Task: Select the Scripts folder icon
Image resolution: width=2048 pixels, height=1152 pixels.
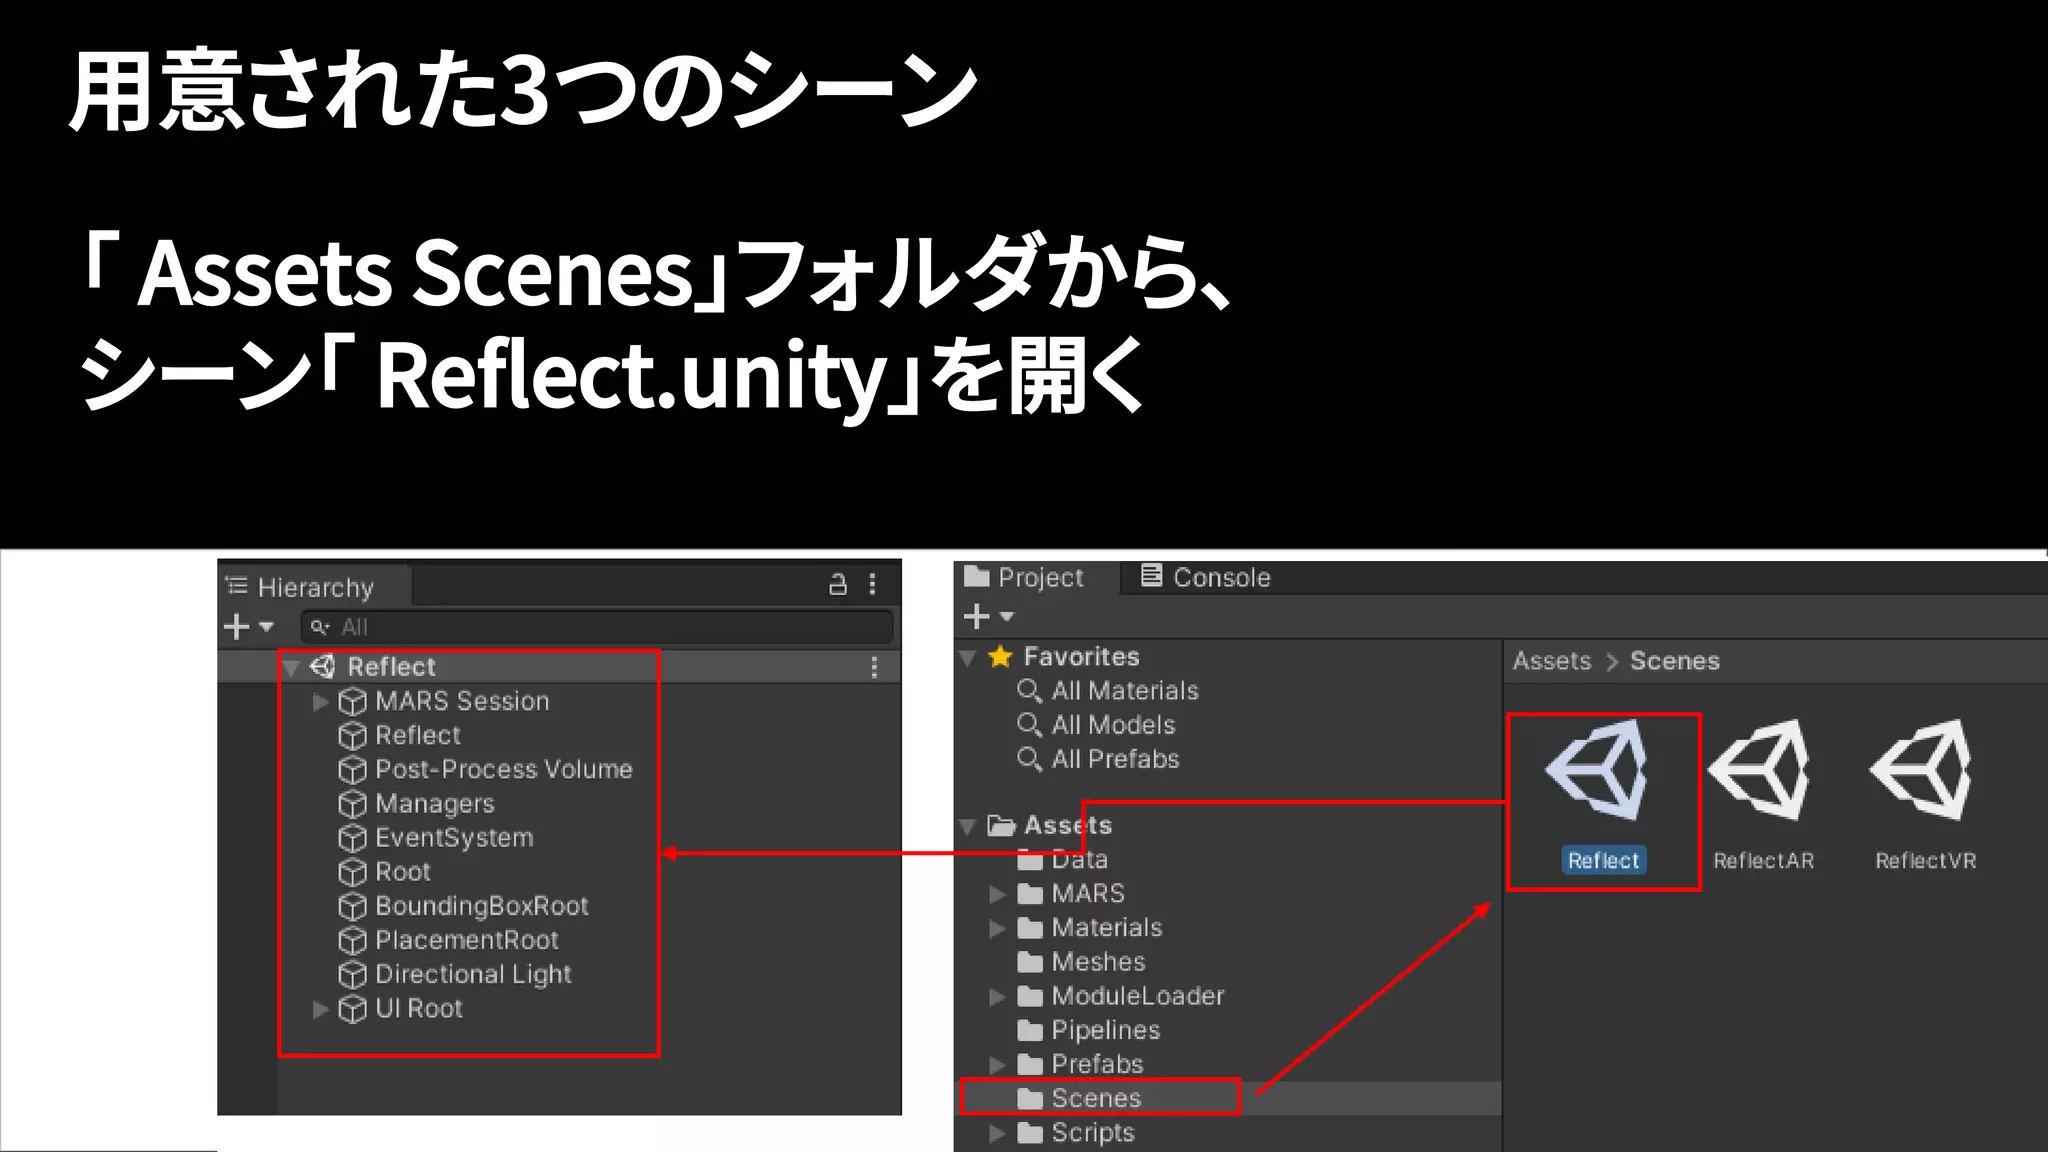Action: [1030, 1133]
